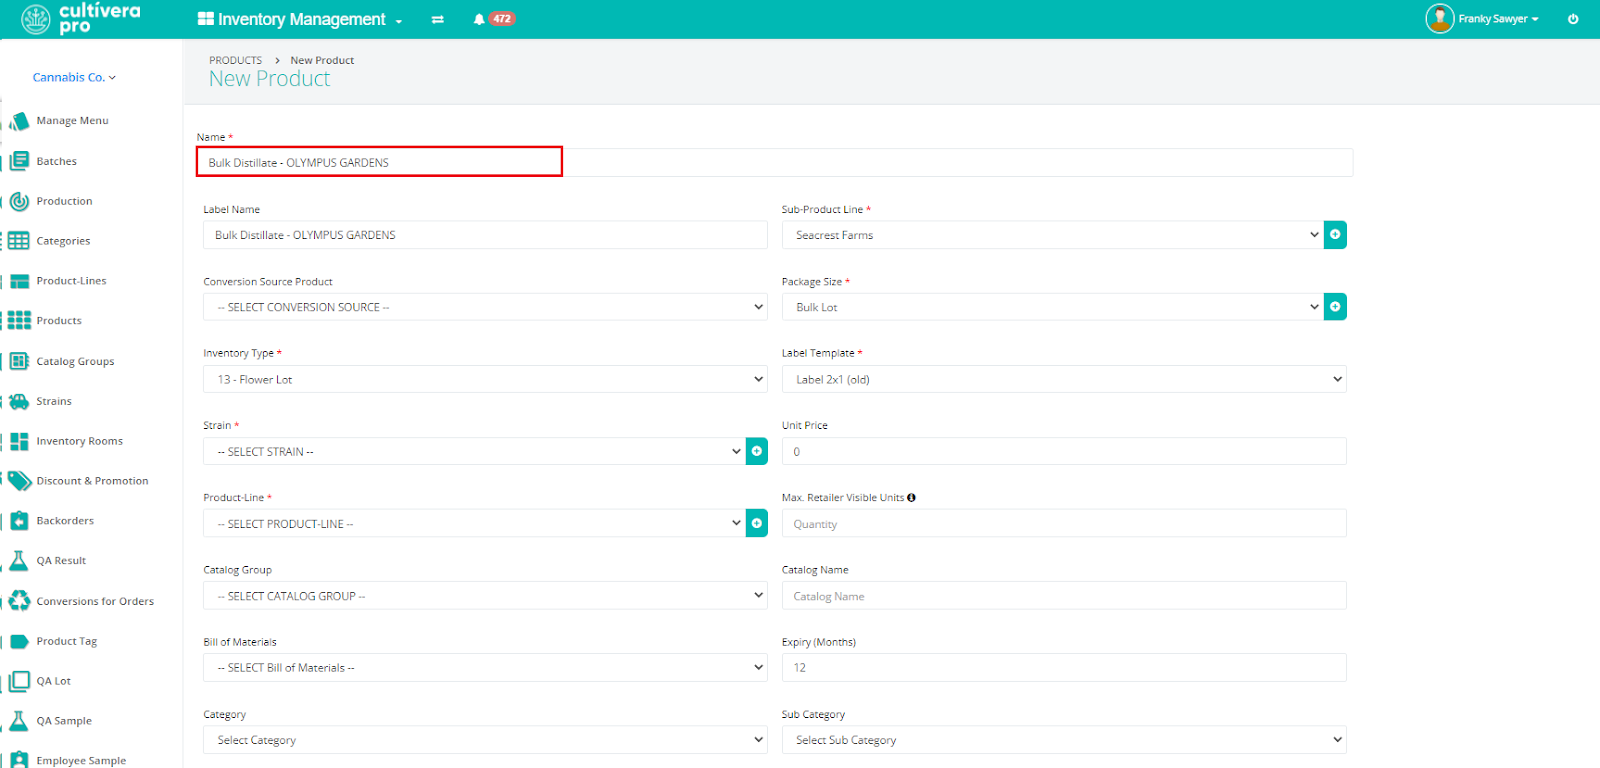
Task: Click the Expiry (Months) input field
Action: tap(1064, 668)
